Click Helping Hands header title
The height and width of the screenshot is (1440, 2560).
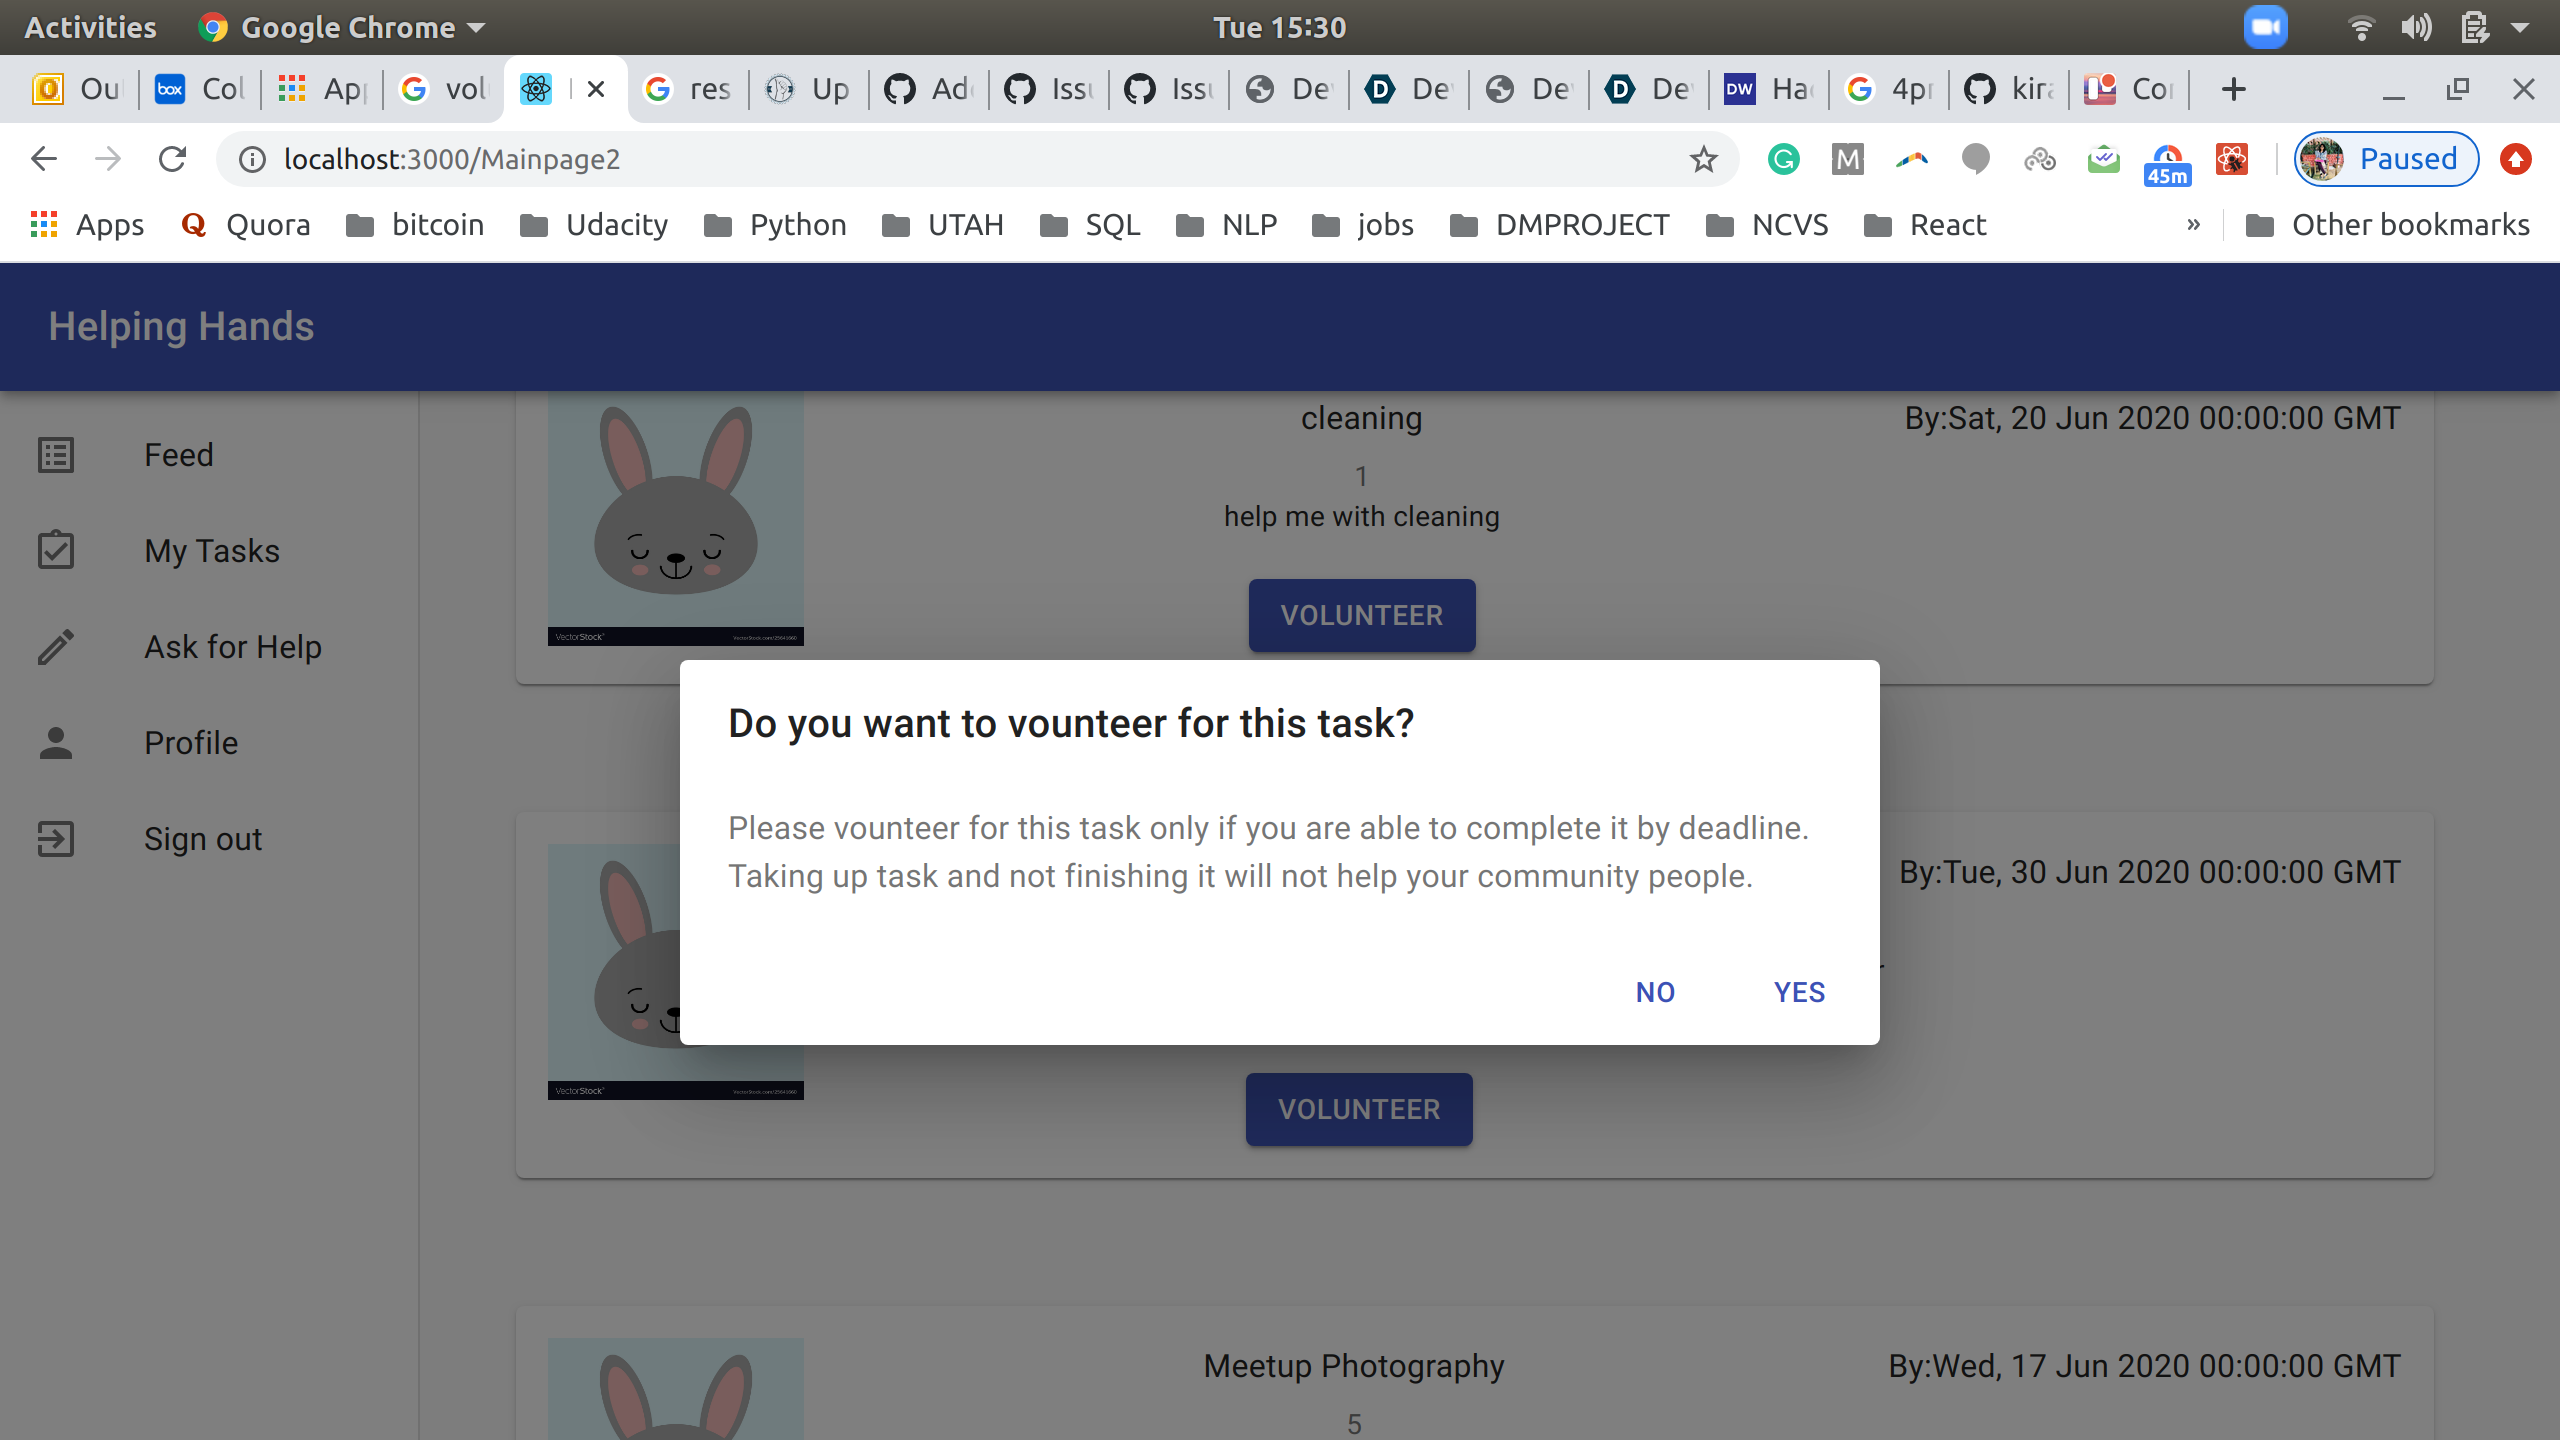[181, 327]
